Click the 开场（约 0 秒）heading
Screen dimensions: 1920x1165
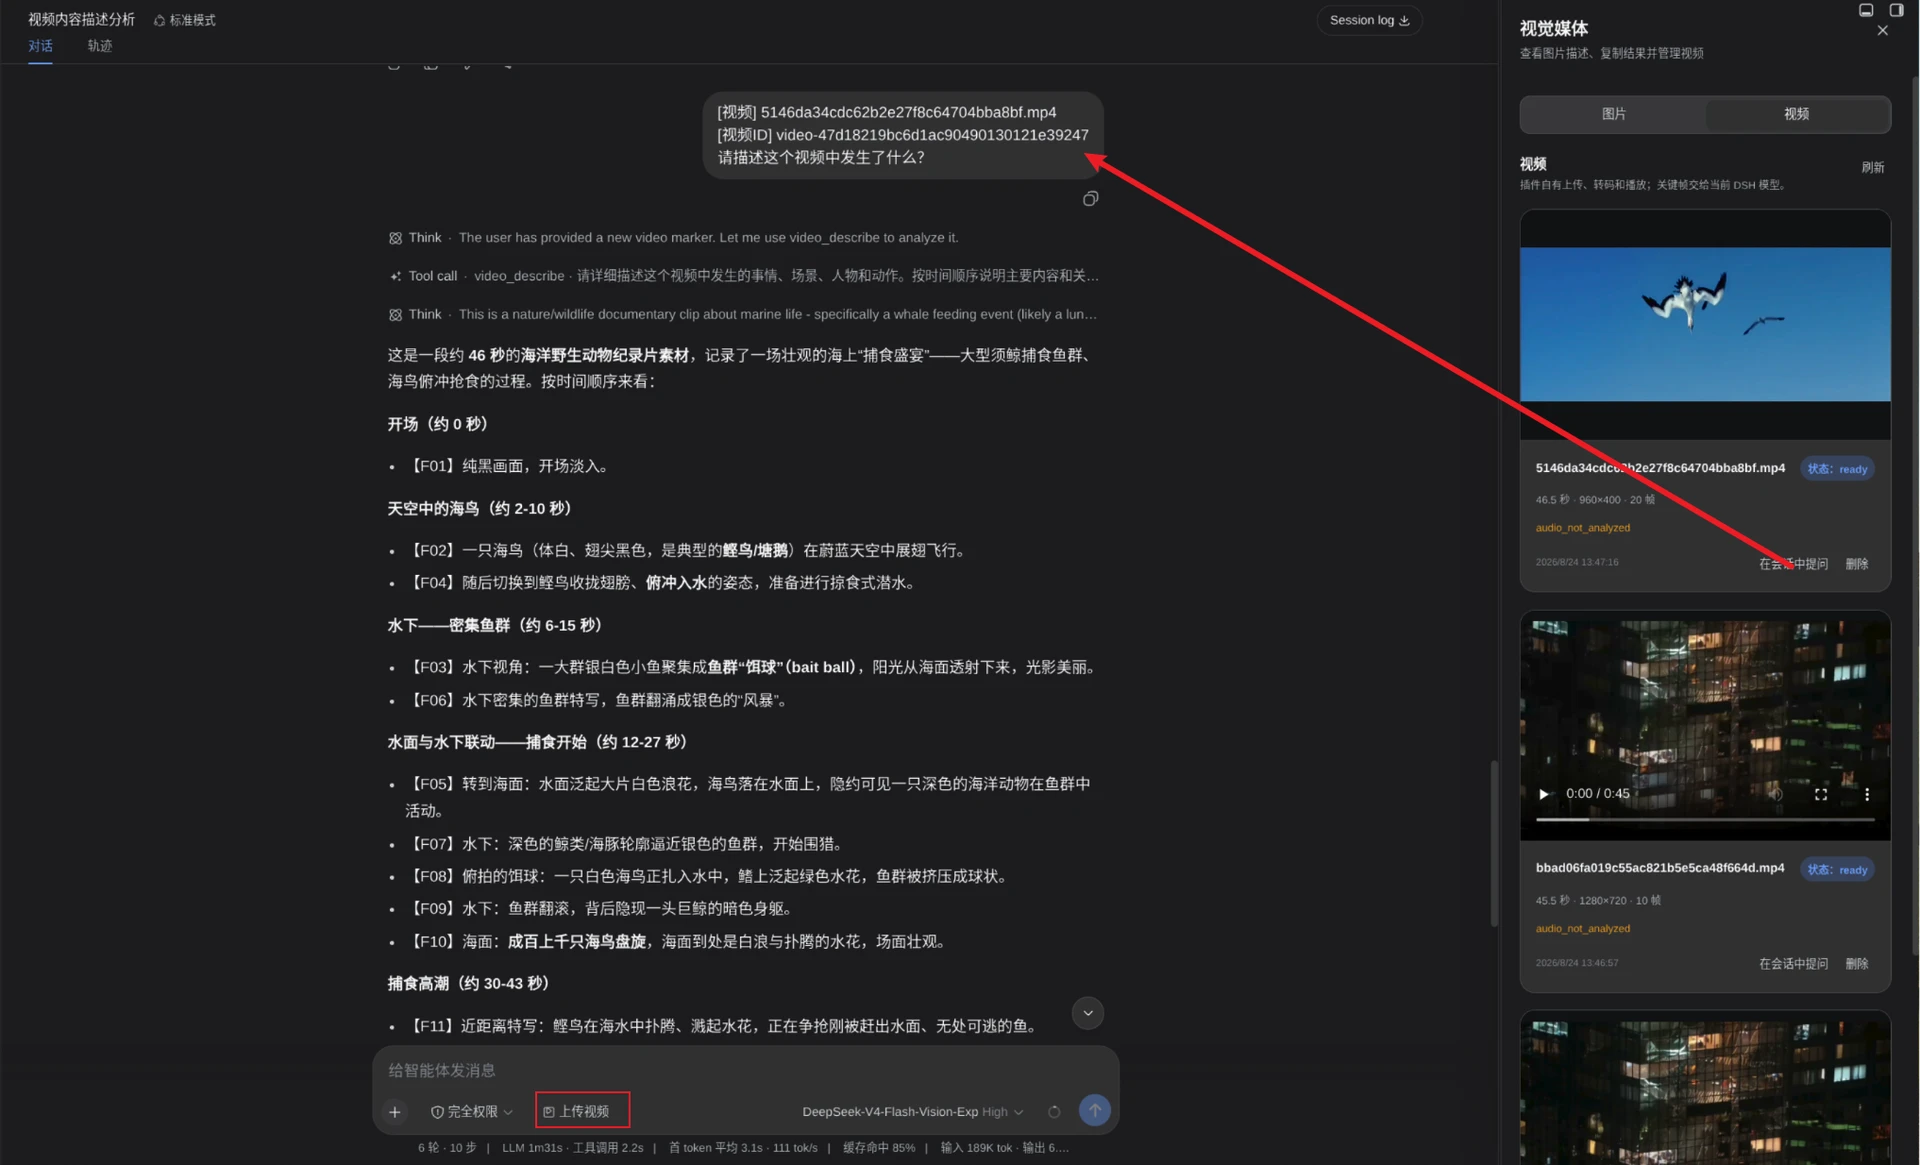coord(437,424)
